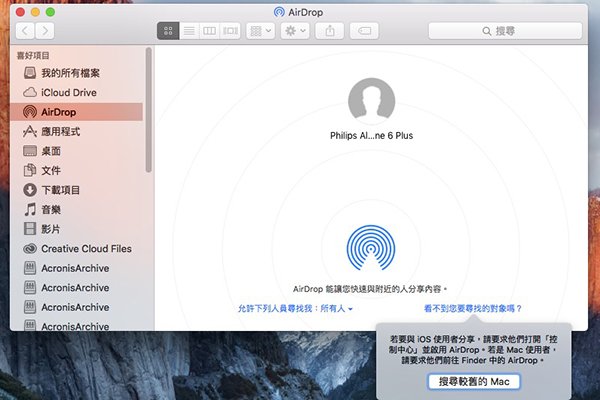Click the iCloud Drive cloud icon
Image resolution: width=600 pixels, height=400 pixels.
pyautogui.click(x=30, y=92)
